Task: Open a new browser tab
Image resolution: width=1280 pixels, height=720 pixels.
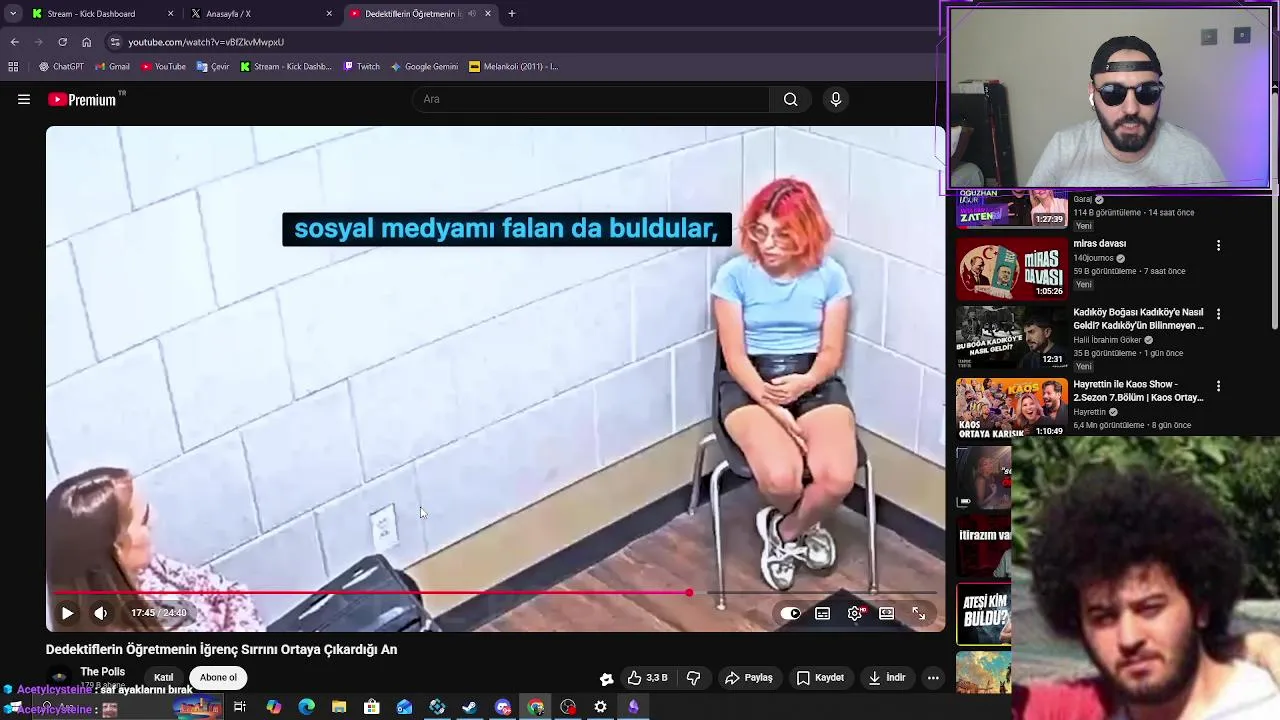Action: 512,14
